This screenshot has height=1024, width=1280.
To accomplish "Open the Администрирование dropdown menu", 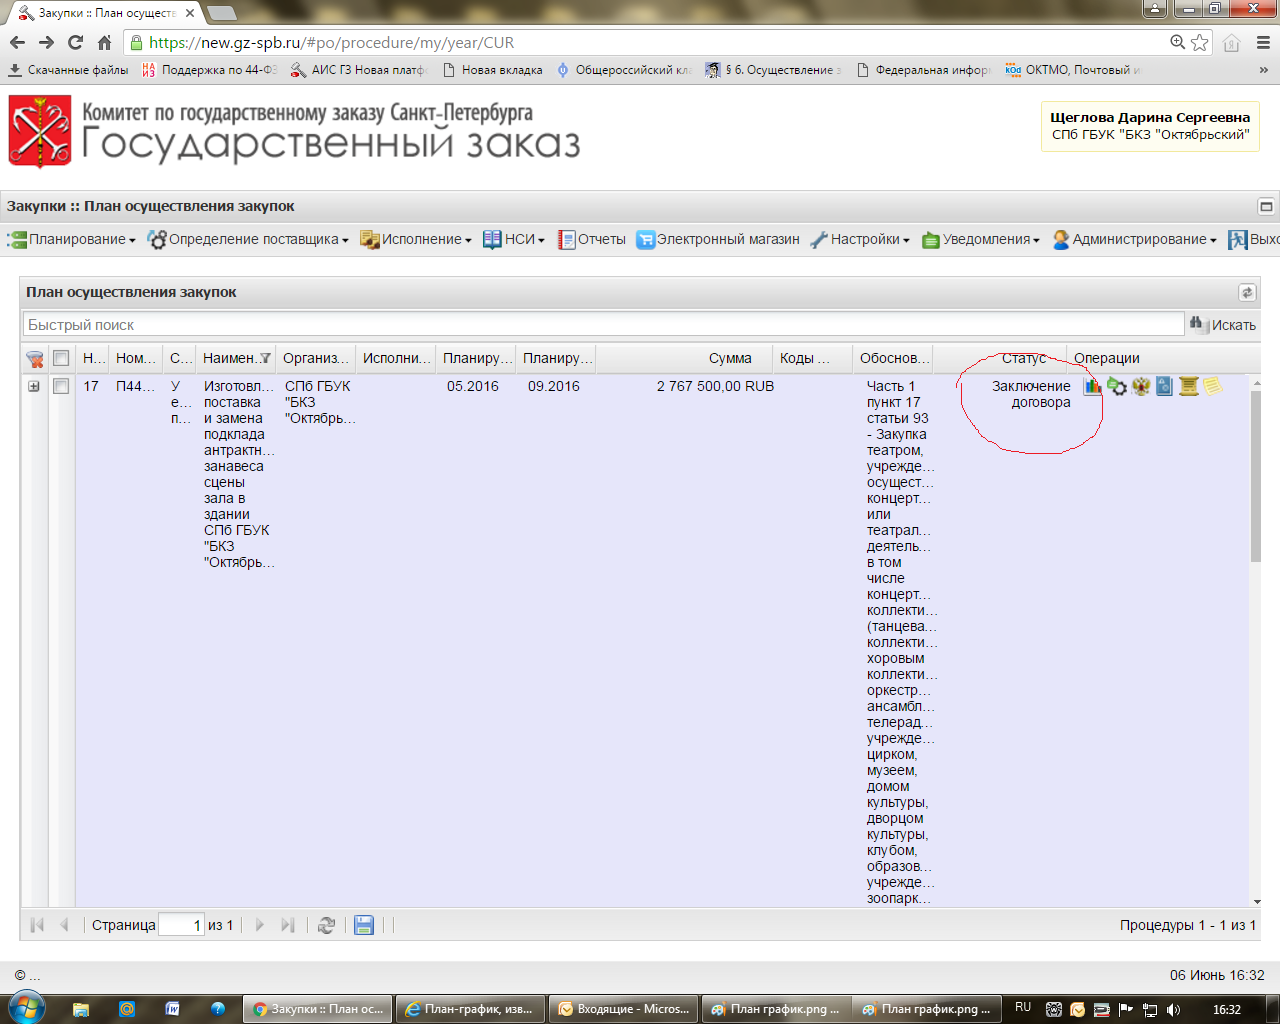I will [1134, 239].
